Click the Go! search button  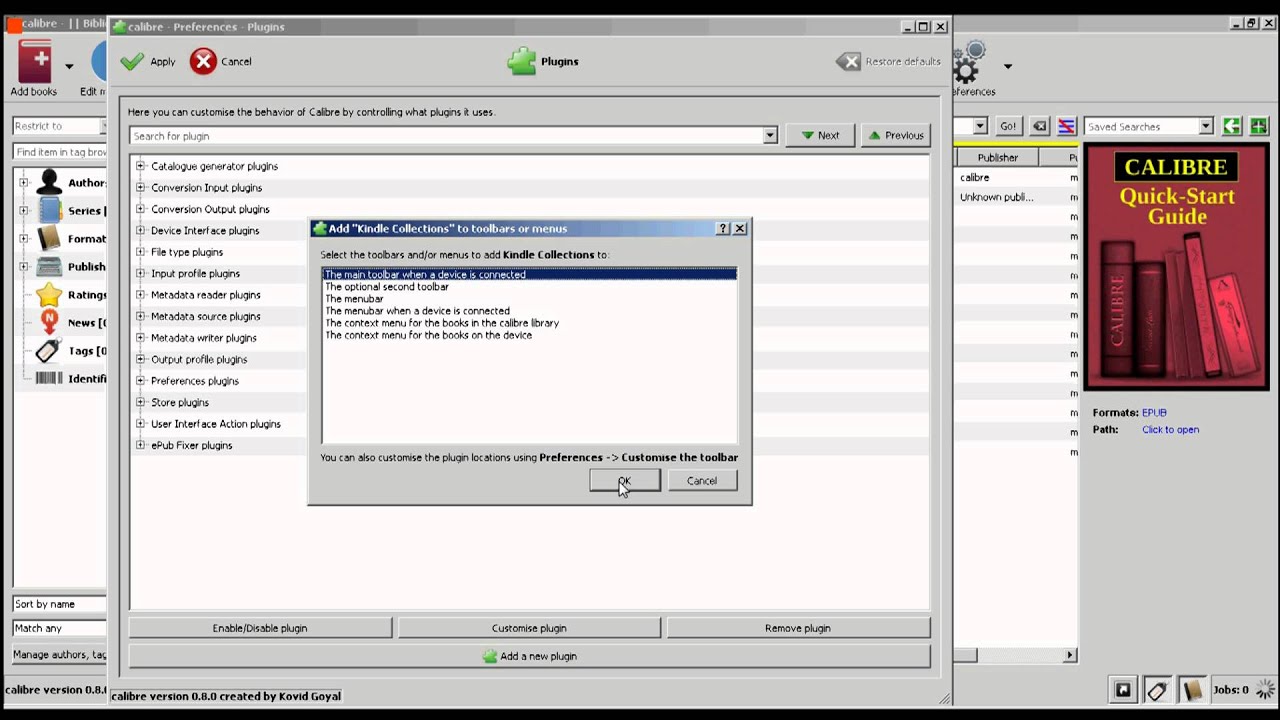[x=1008, y=126]
